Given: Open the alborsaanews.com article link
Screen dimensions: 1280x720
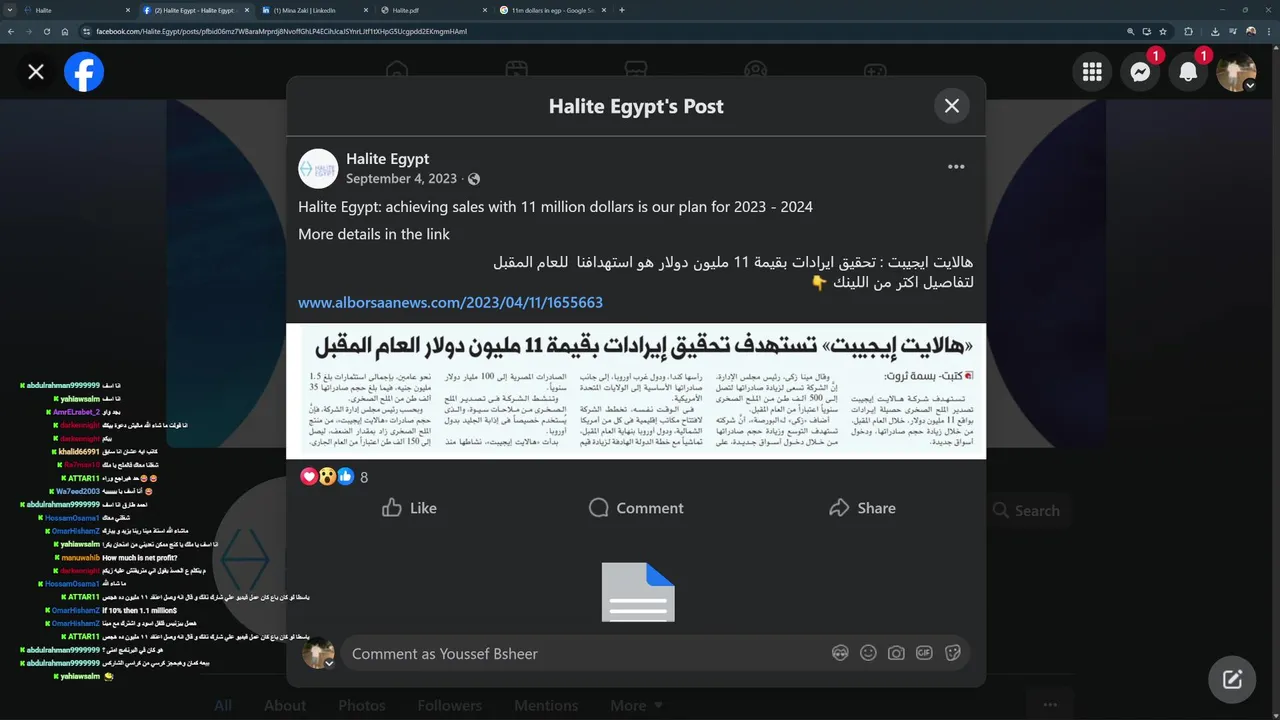Looking at the screenshot, I should click(x=450, y=302).
